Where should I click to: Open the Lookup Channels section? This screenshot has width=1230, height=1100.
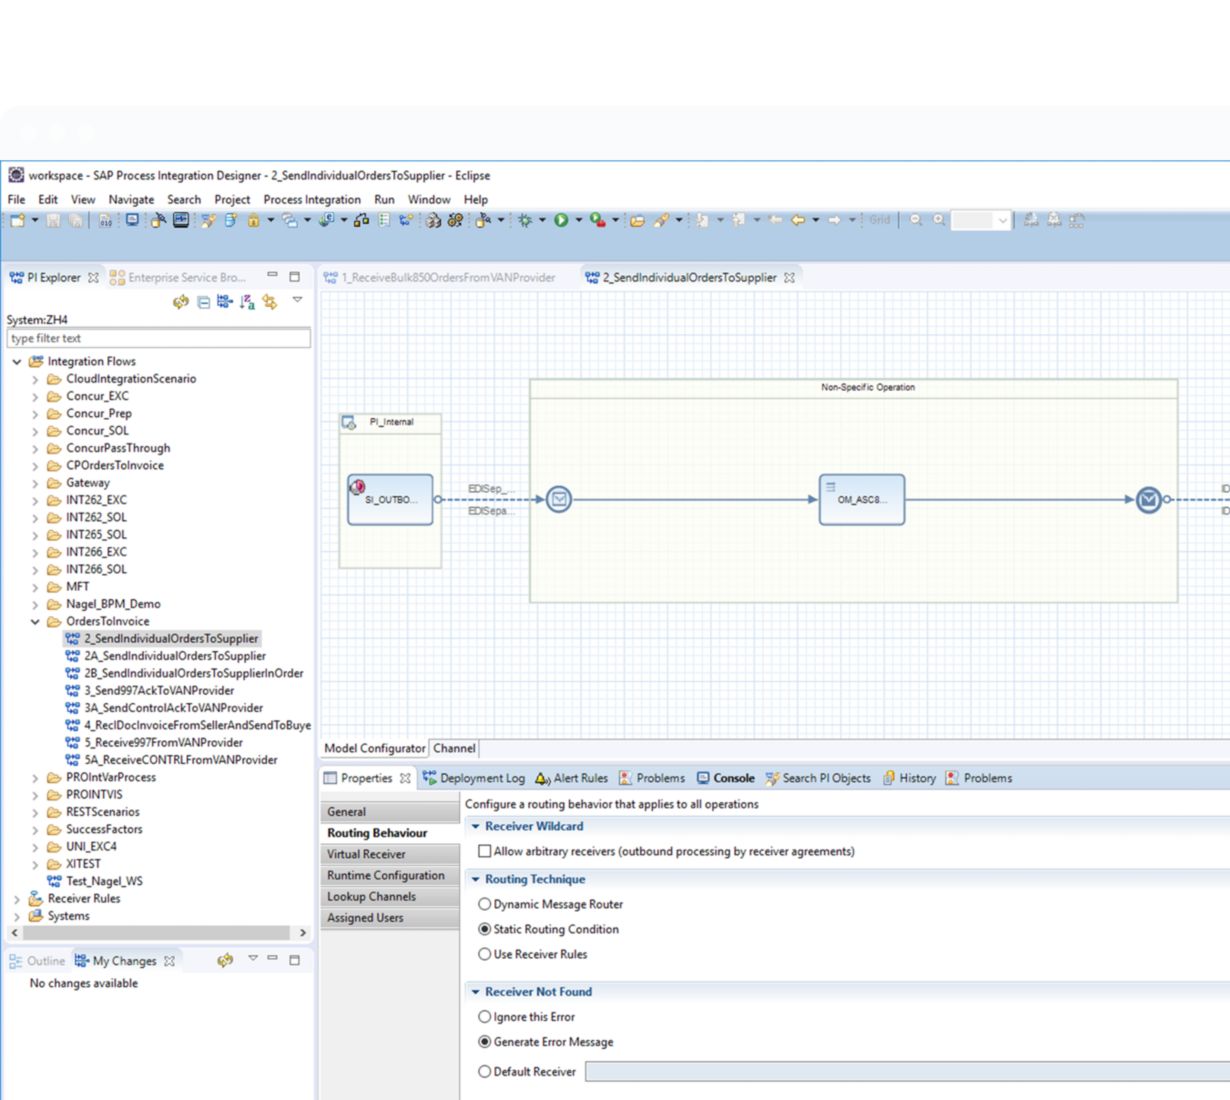point(390,896)
